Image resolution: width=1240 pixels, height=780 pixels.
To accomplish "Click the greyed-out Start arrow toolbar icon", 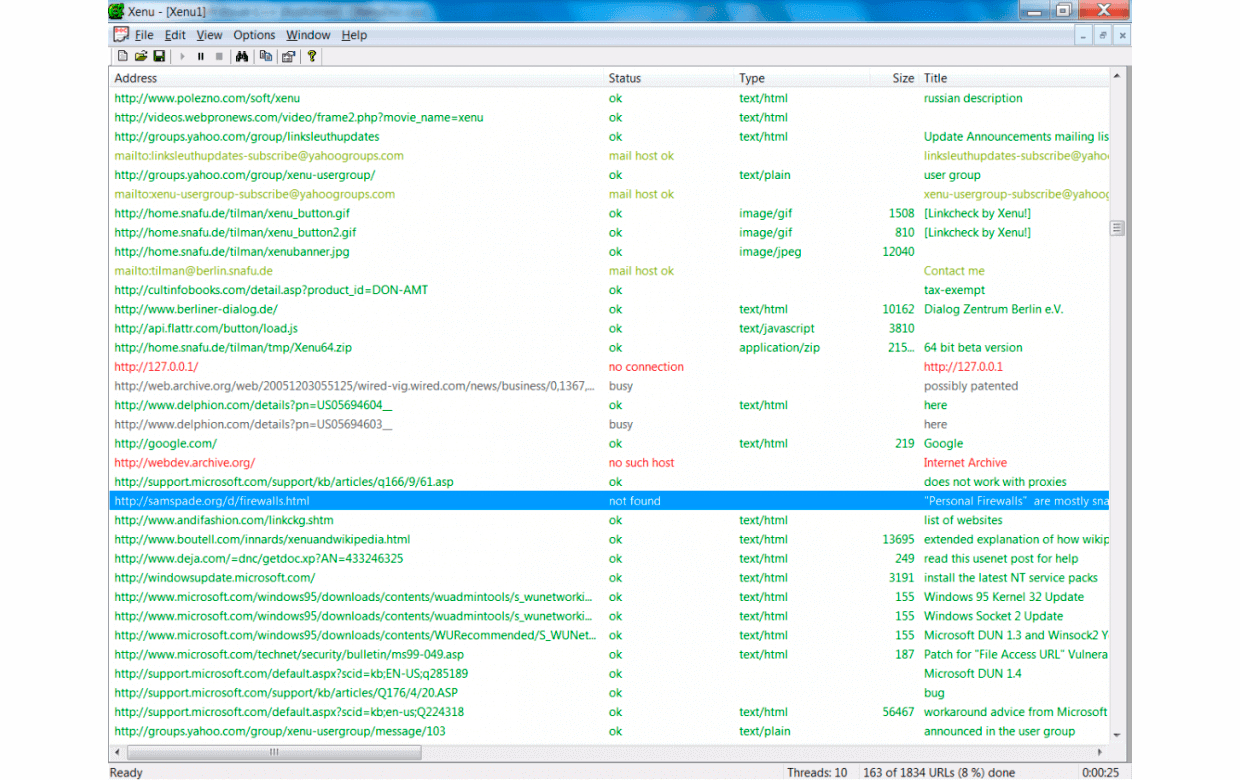I will [x=182, y=57].
